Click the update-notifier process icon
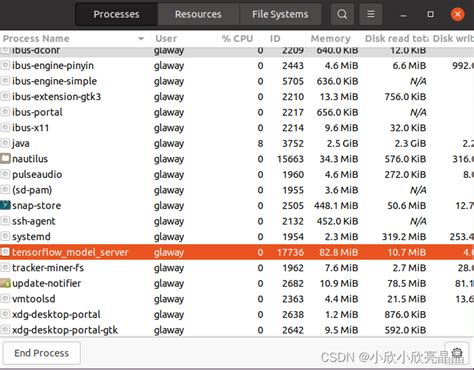Viewport: 474px width, 370px height. pyautogui.click(x=5, y=283)
